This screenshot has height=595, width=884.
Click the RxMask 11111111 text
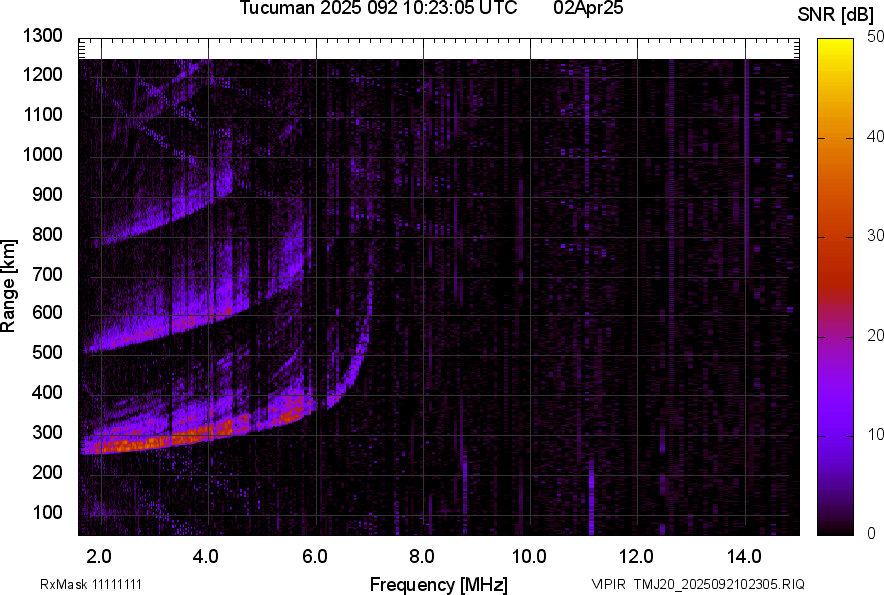tap(76, 584)
